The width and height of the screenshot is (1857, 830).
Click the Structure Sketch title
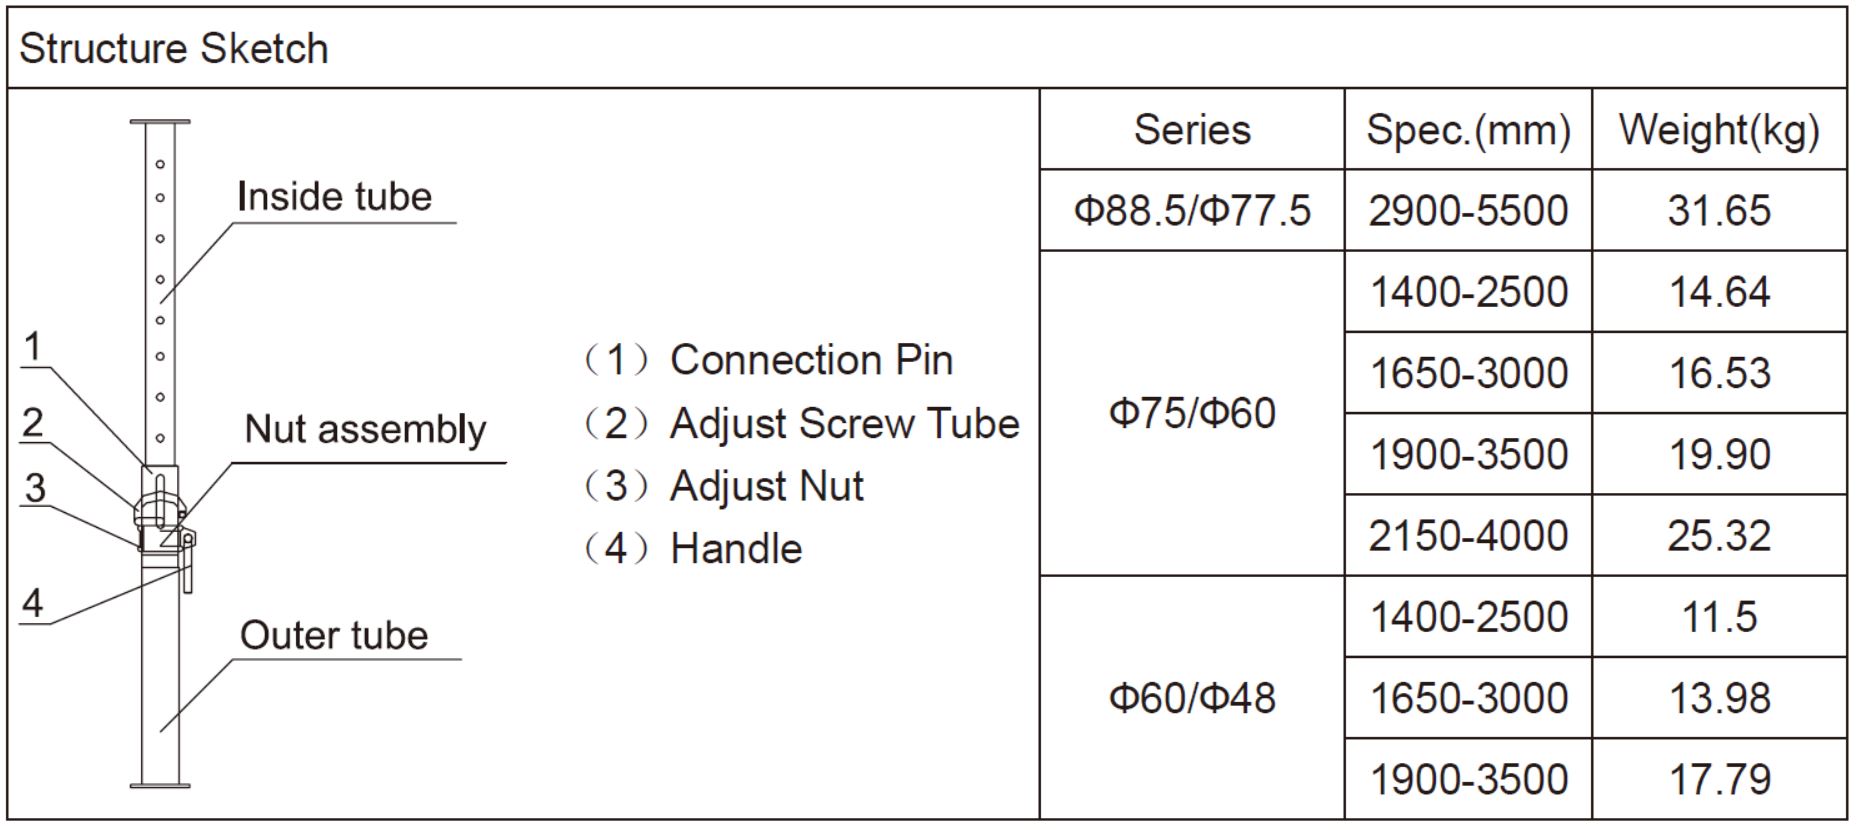click(174, 49)
